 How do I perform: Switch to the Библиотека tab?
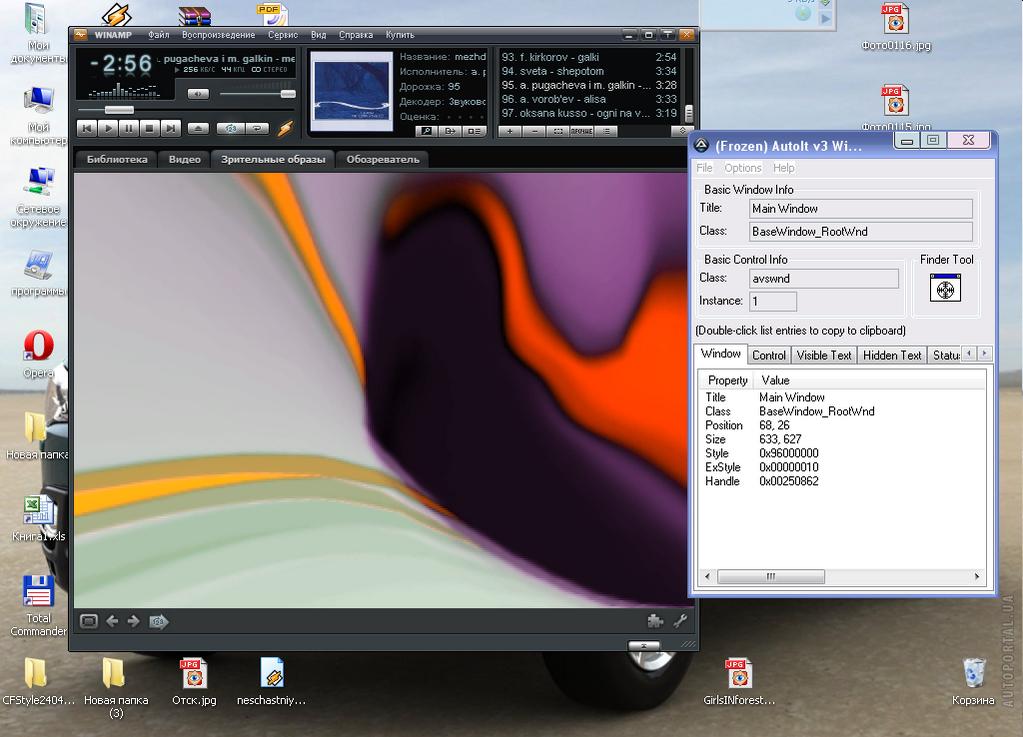[117, 159]
